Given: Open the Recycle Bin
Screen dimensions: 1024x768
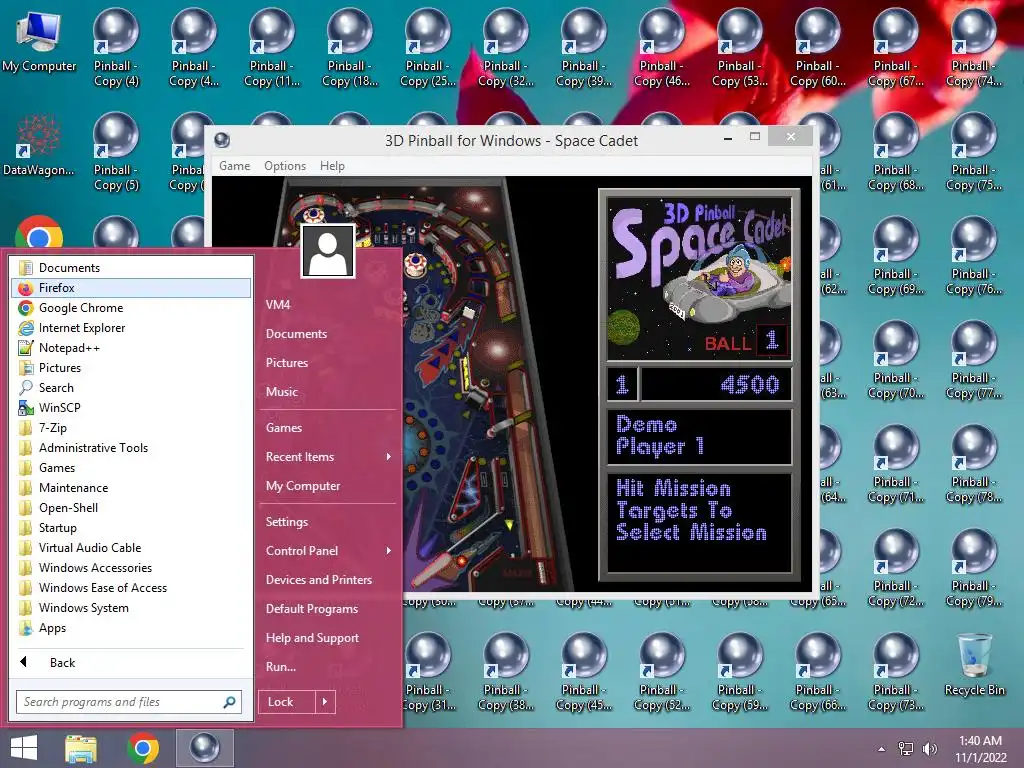Looking at the screenshot, I should coord(974,665).
